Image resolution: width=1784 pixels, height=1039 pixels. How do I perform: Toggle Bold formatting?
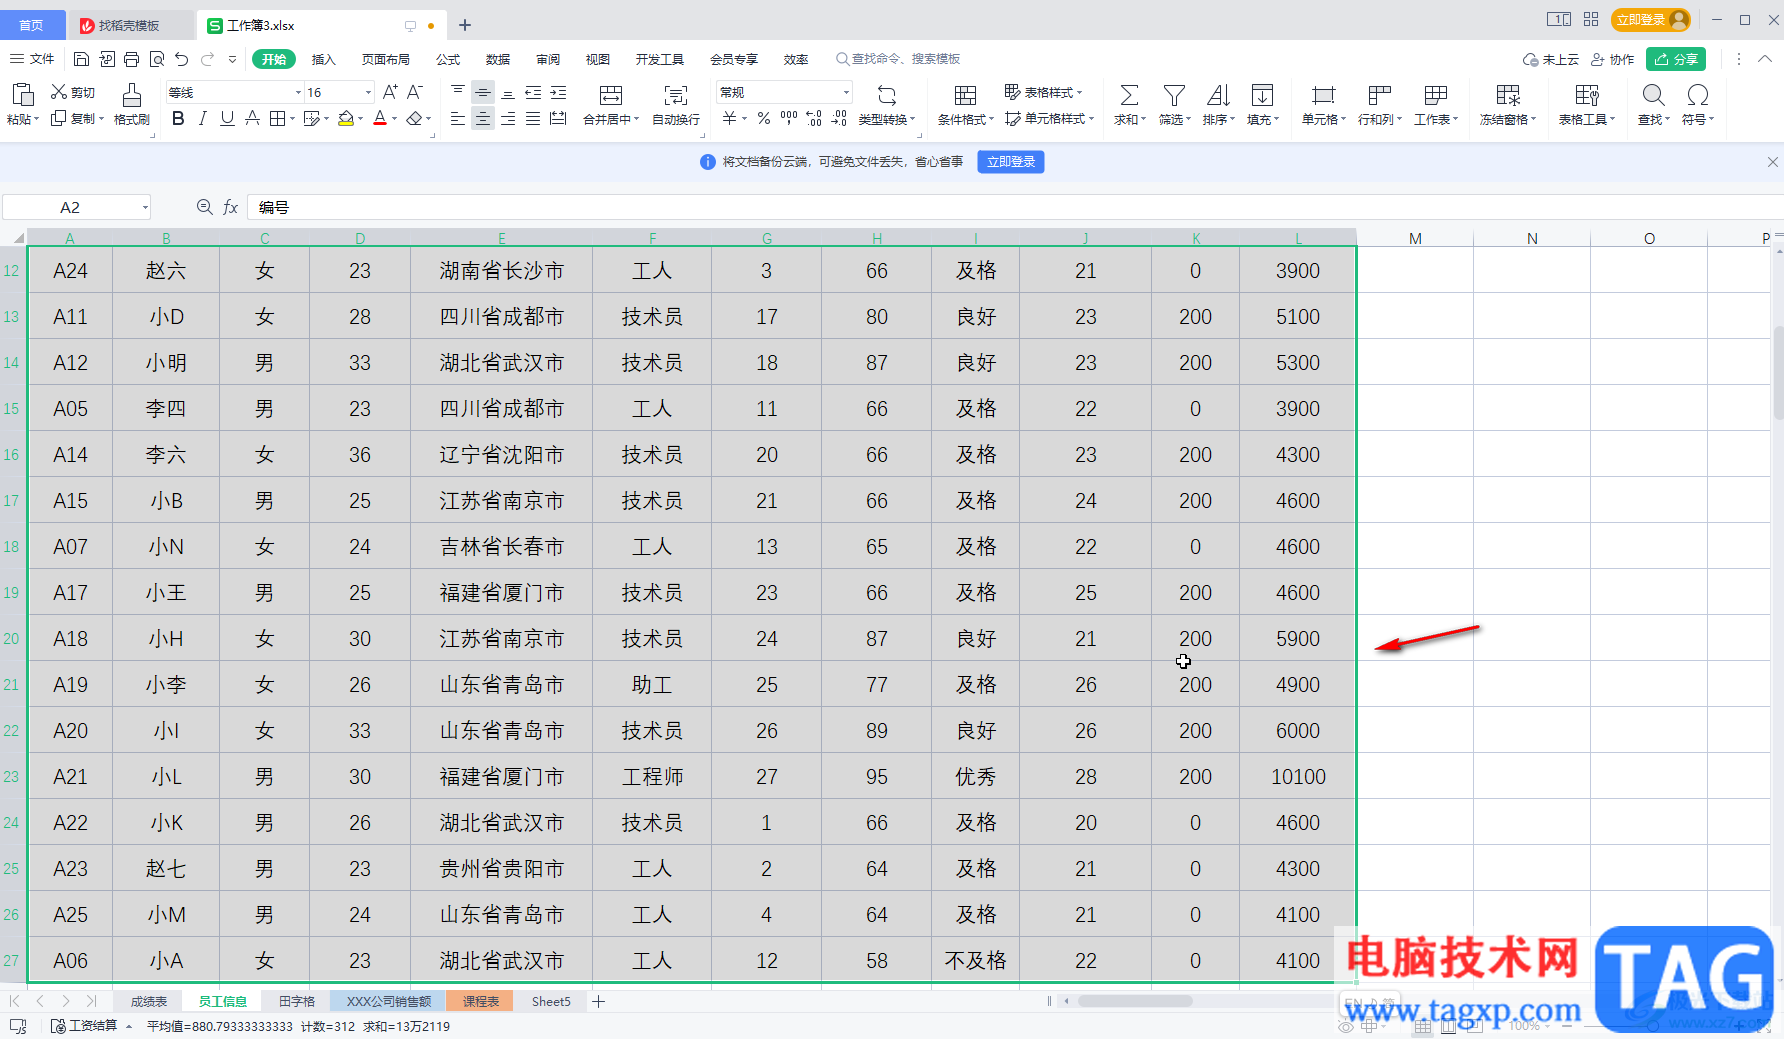[x=178, y=119]
